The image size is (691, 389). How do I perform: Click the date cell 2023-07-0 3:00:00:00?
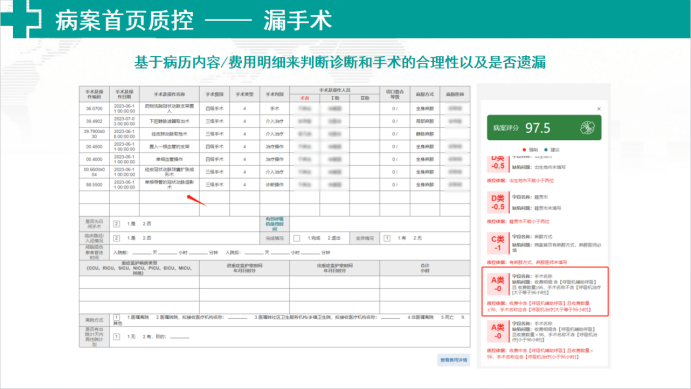pyautogui.click(x=124, y=121)
